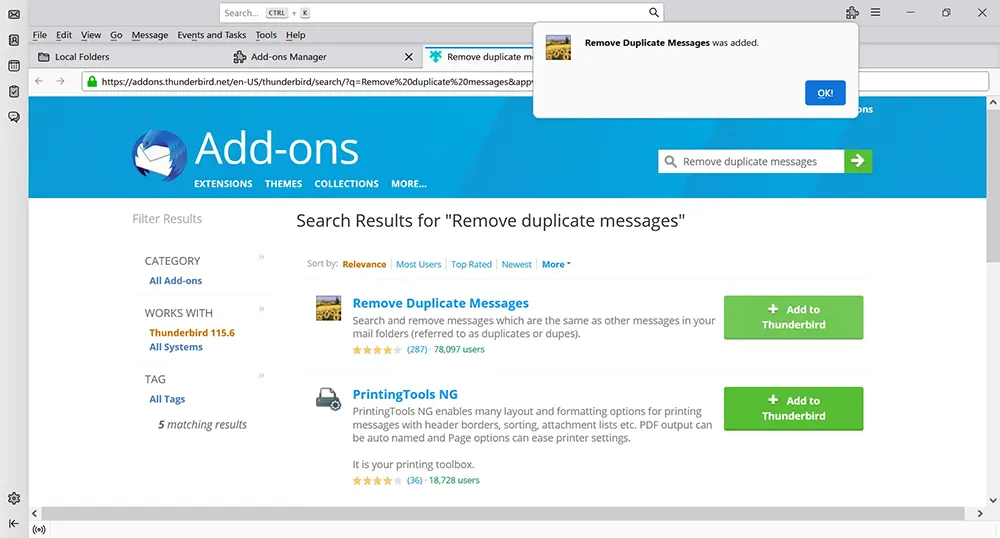Sort results by Top Rated
The width and height of the screenshot is (1000, 538).
point(471,264)
